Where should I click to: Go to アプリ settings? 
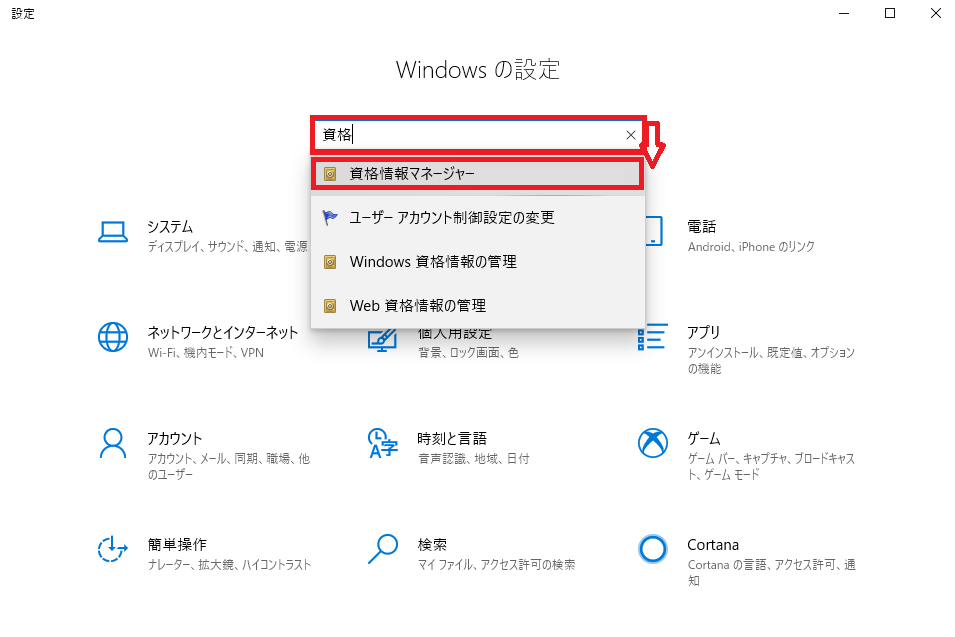pyautogui.click(x=748, y=349)
